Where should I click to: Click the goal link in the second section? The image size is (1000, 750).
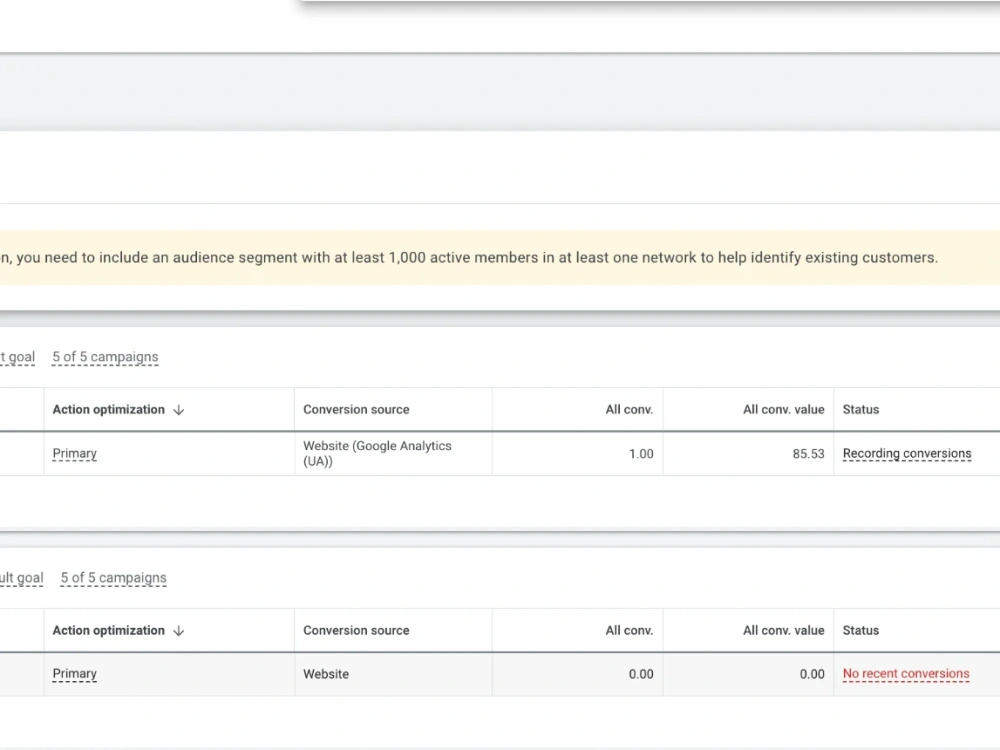point(22,578)
